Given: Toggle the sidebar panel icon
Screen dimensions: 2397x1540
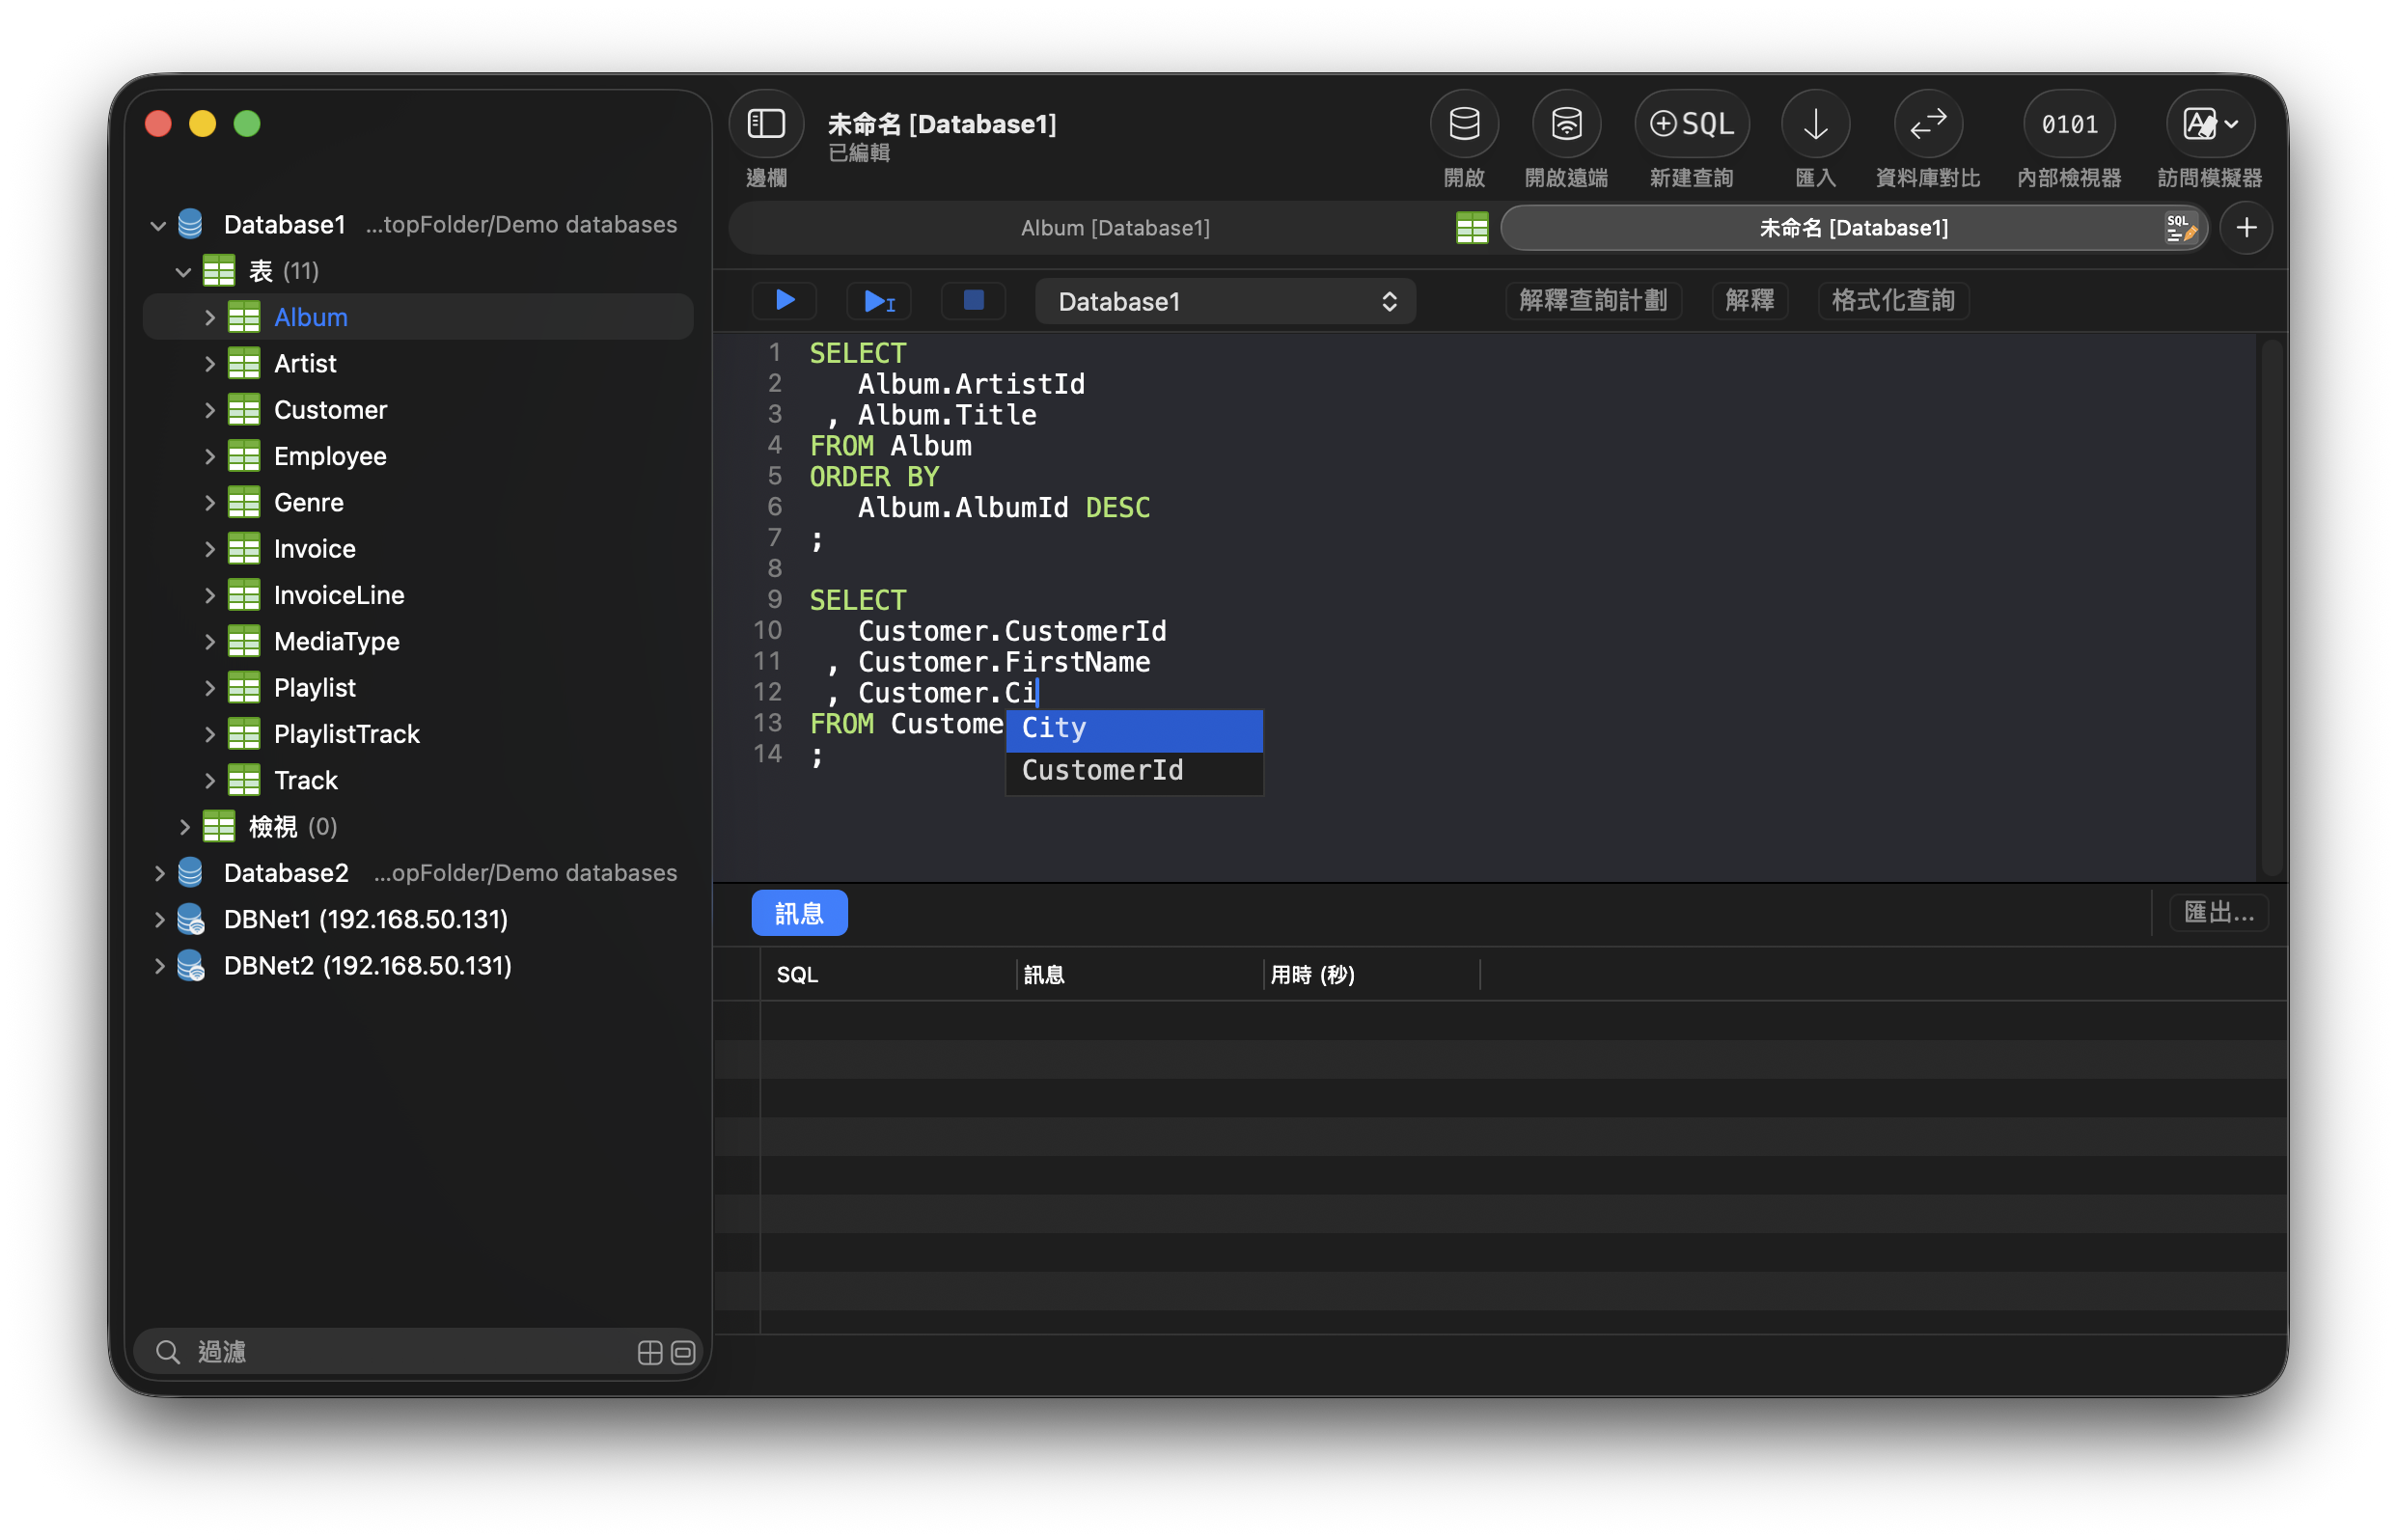Looking at the screenshot, I should coord(766,124).
